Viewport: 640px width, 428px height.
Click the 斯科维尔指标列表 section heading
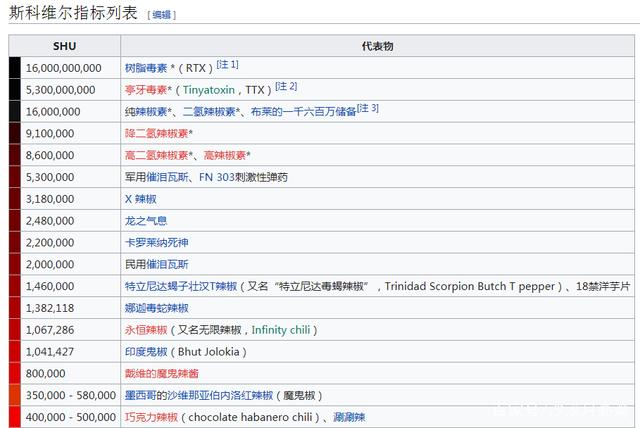pos(73,13)
